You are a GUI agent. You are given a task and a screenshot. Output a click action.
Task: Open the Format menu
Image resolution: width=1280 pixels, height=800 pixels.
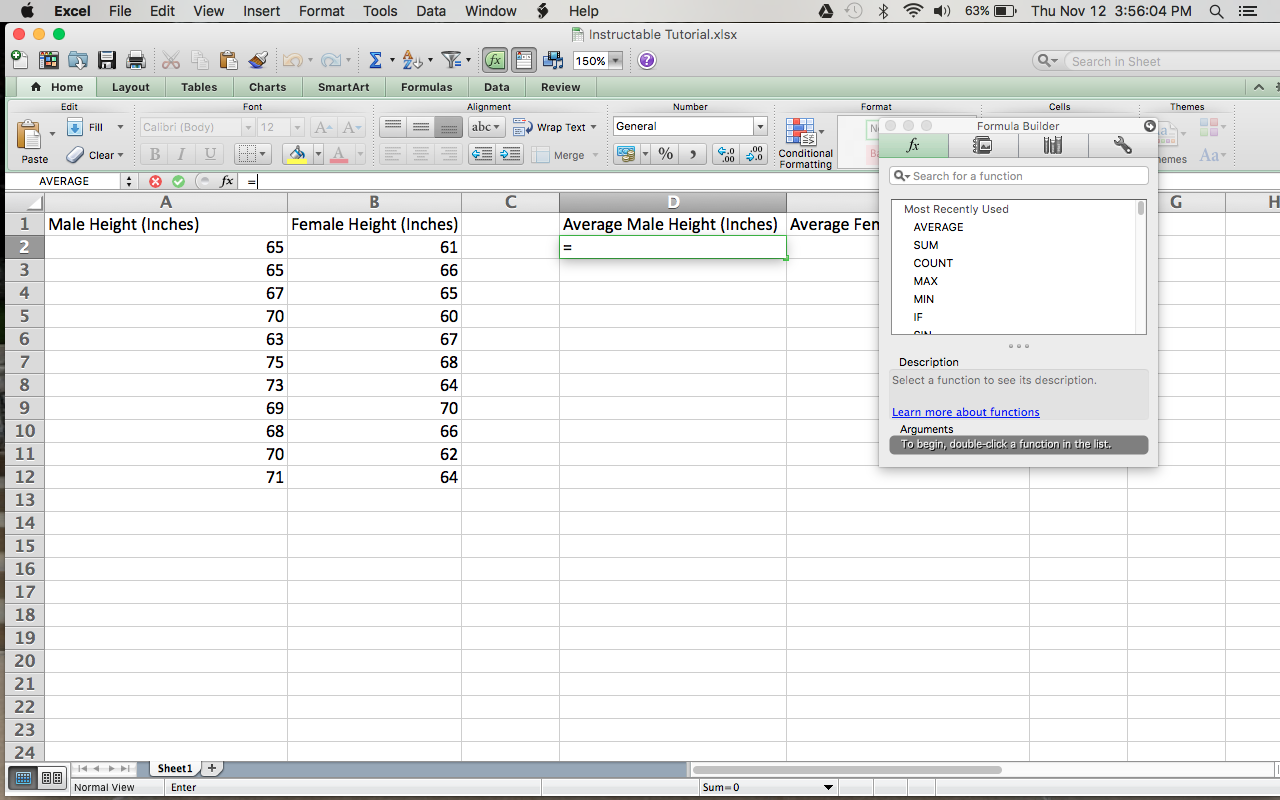tap(321, 11)
